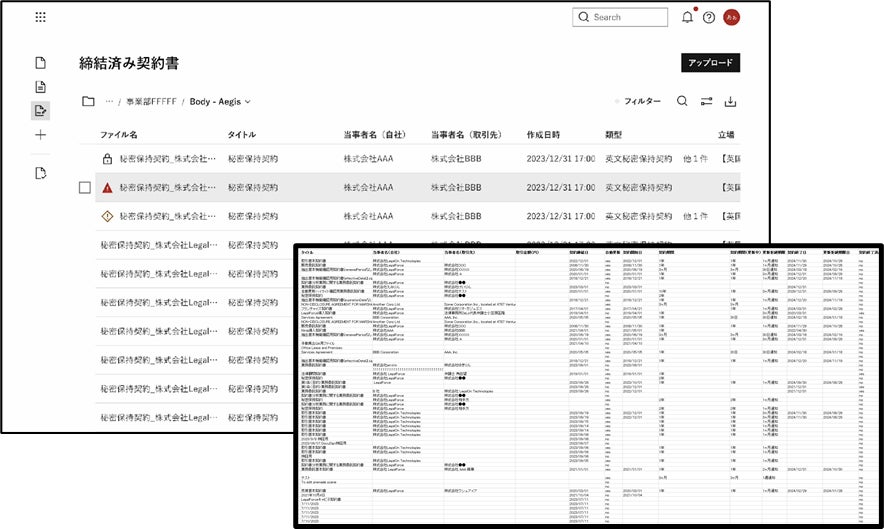884x529 pixels.
Task: Sort by 類型 column header
Action: point(613,135)
